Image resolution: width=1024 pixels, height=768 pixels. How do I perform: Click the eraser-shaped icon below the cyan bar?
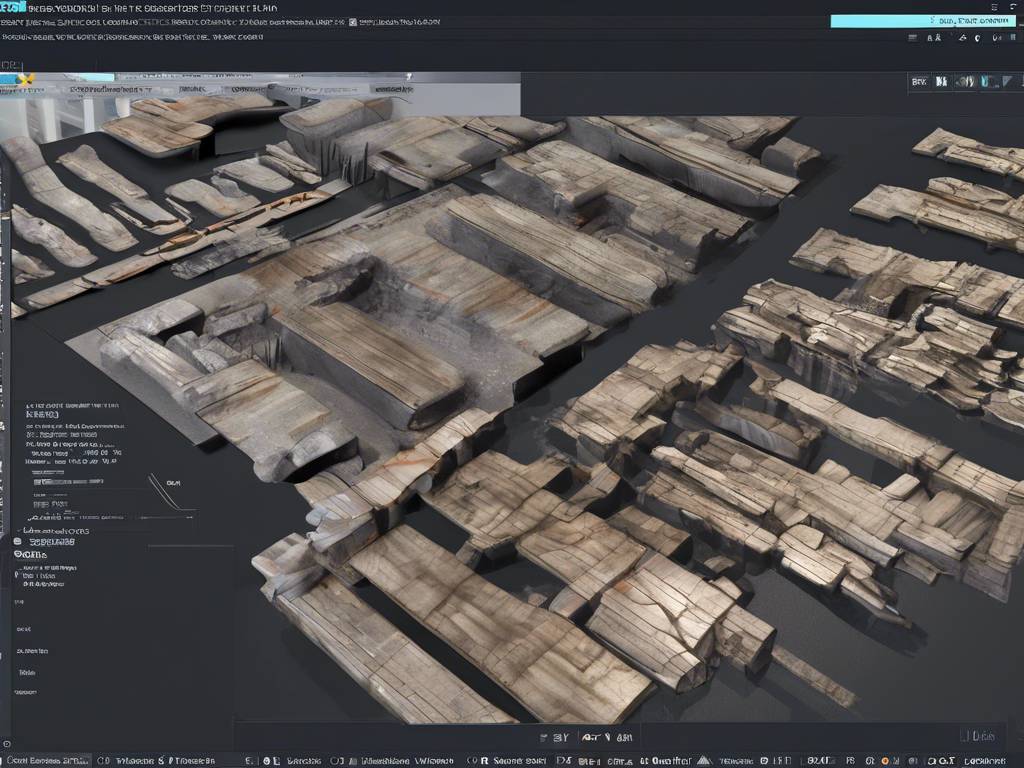962,38
